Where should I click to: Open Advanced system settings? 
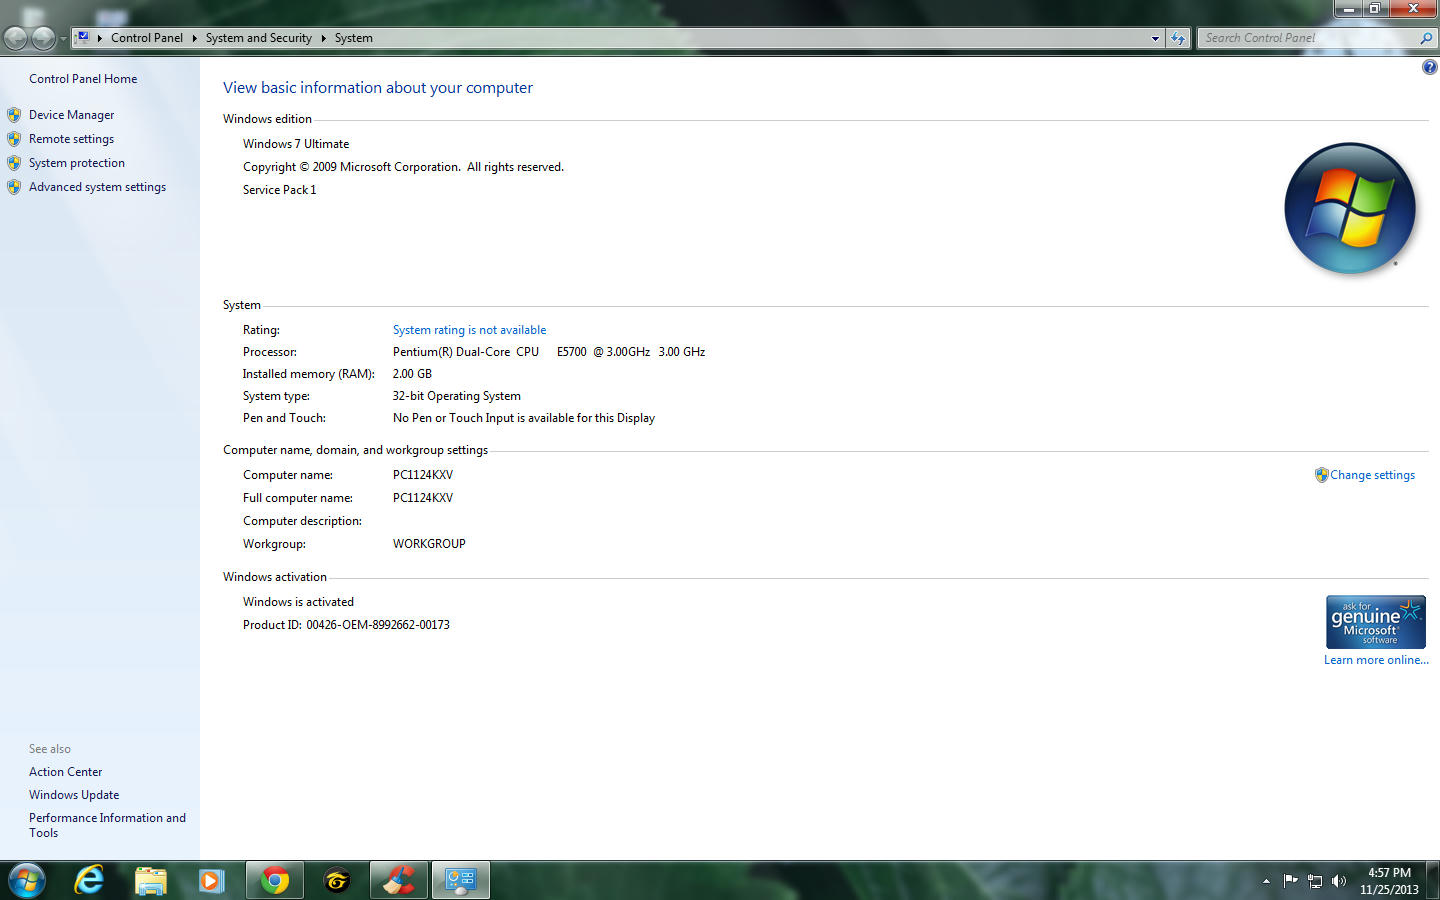tap(97, 187)
